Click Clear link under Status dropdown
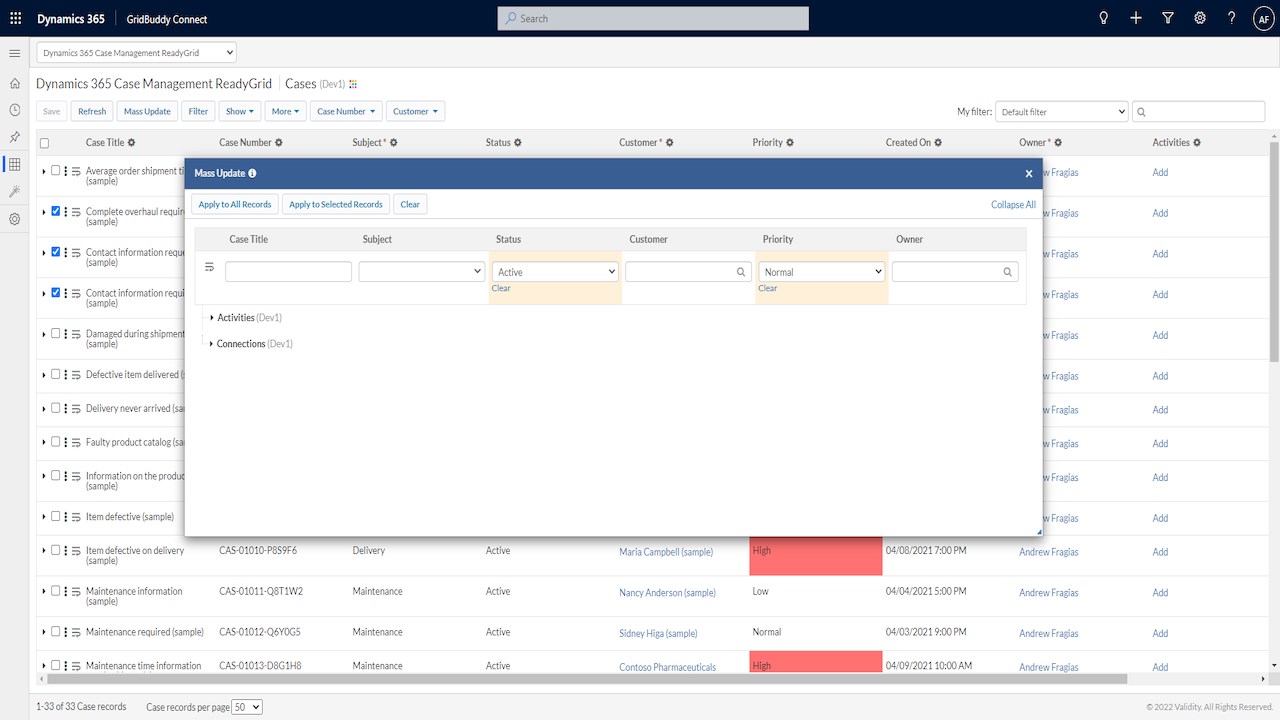 click(501, 289)
